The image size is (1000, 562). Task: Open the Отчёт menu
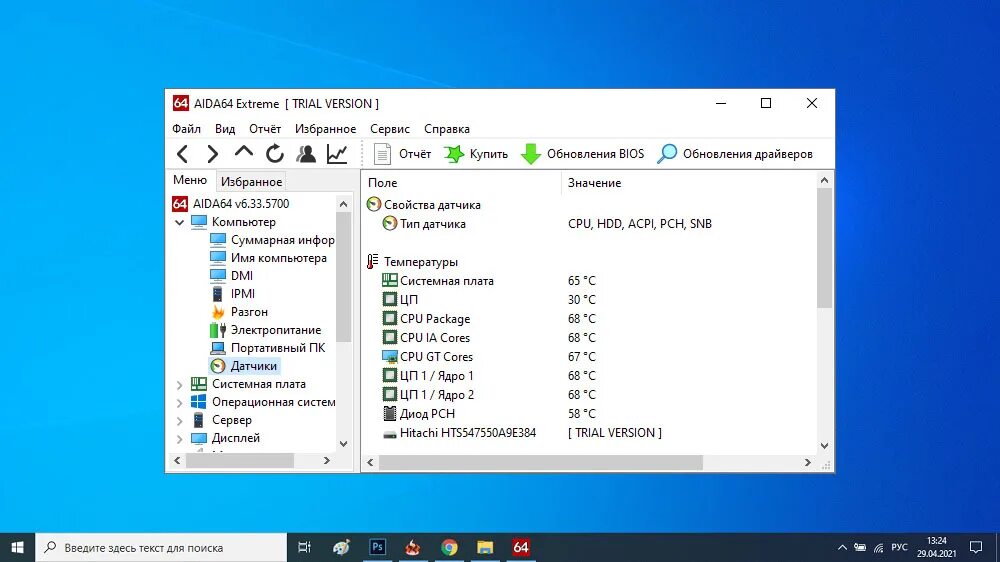[265, 129]
